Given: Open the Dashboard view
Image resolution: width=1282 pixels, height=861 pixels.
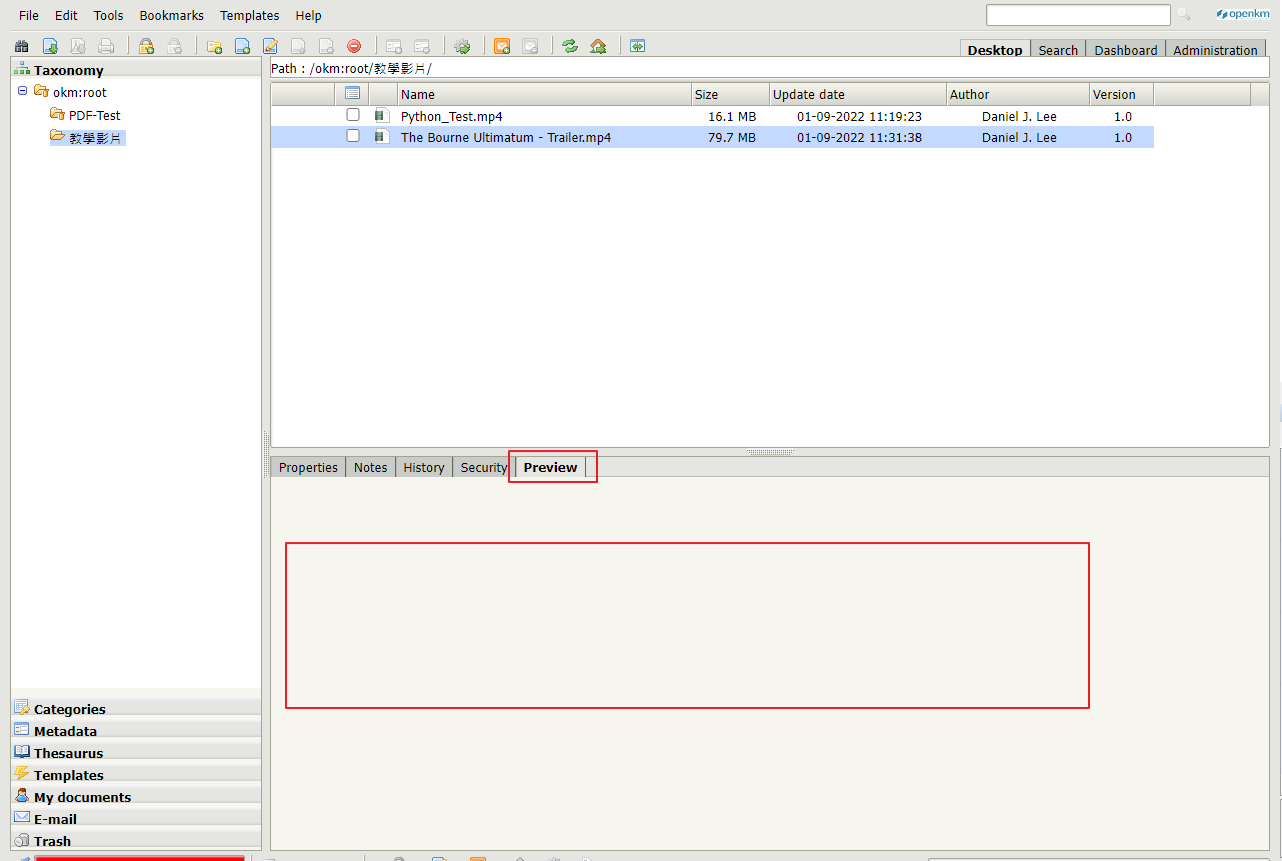Looking at the screenshot, I should pos(1125,50).
